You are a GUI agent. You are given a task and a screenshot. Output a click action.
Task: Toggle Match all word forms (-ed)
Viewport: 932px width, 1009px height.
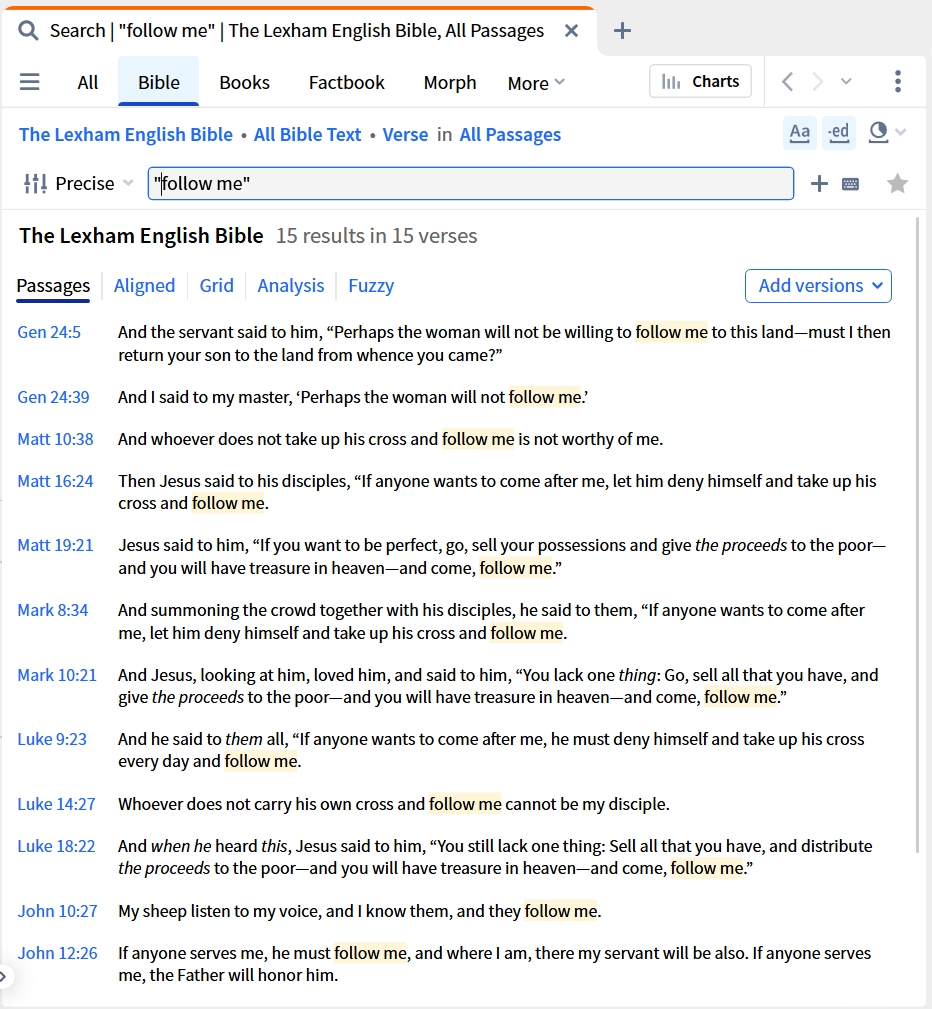[x=839, y=133]
